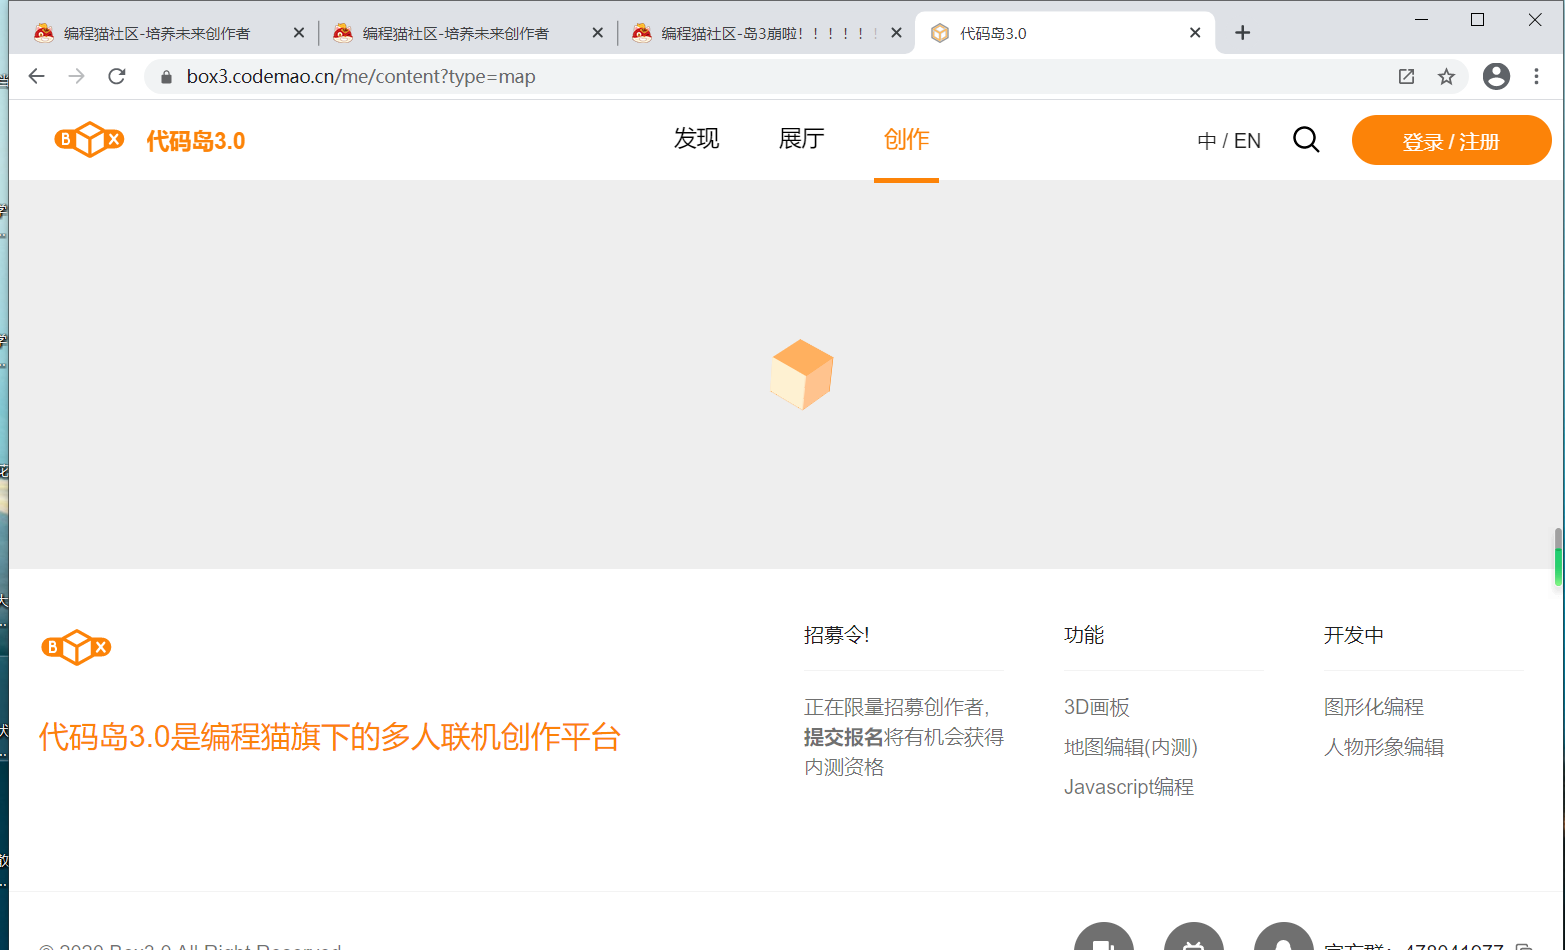Click the magnifier search icon in site header
Viewport: 1565px width, 950px height.
point(1306,140)
